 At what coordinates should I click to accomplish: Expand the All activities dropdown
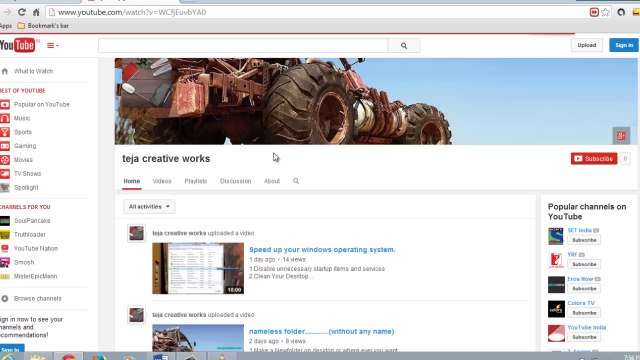(149, 207)
